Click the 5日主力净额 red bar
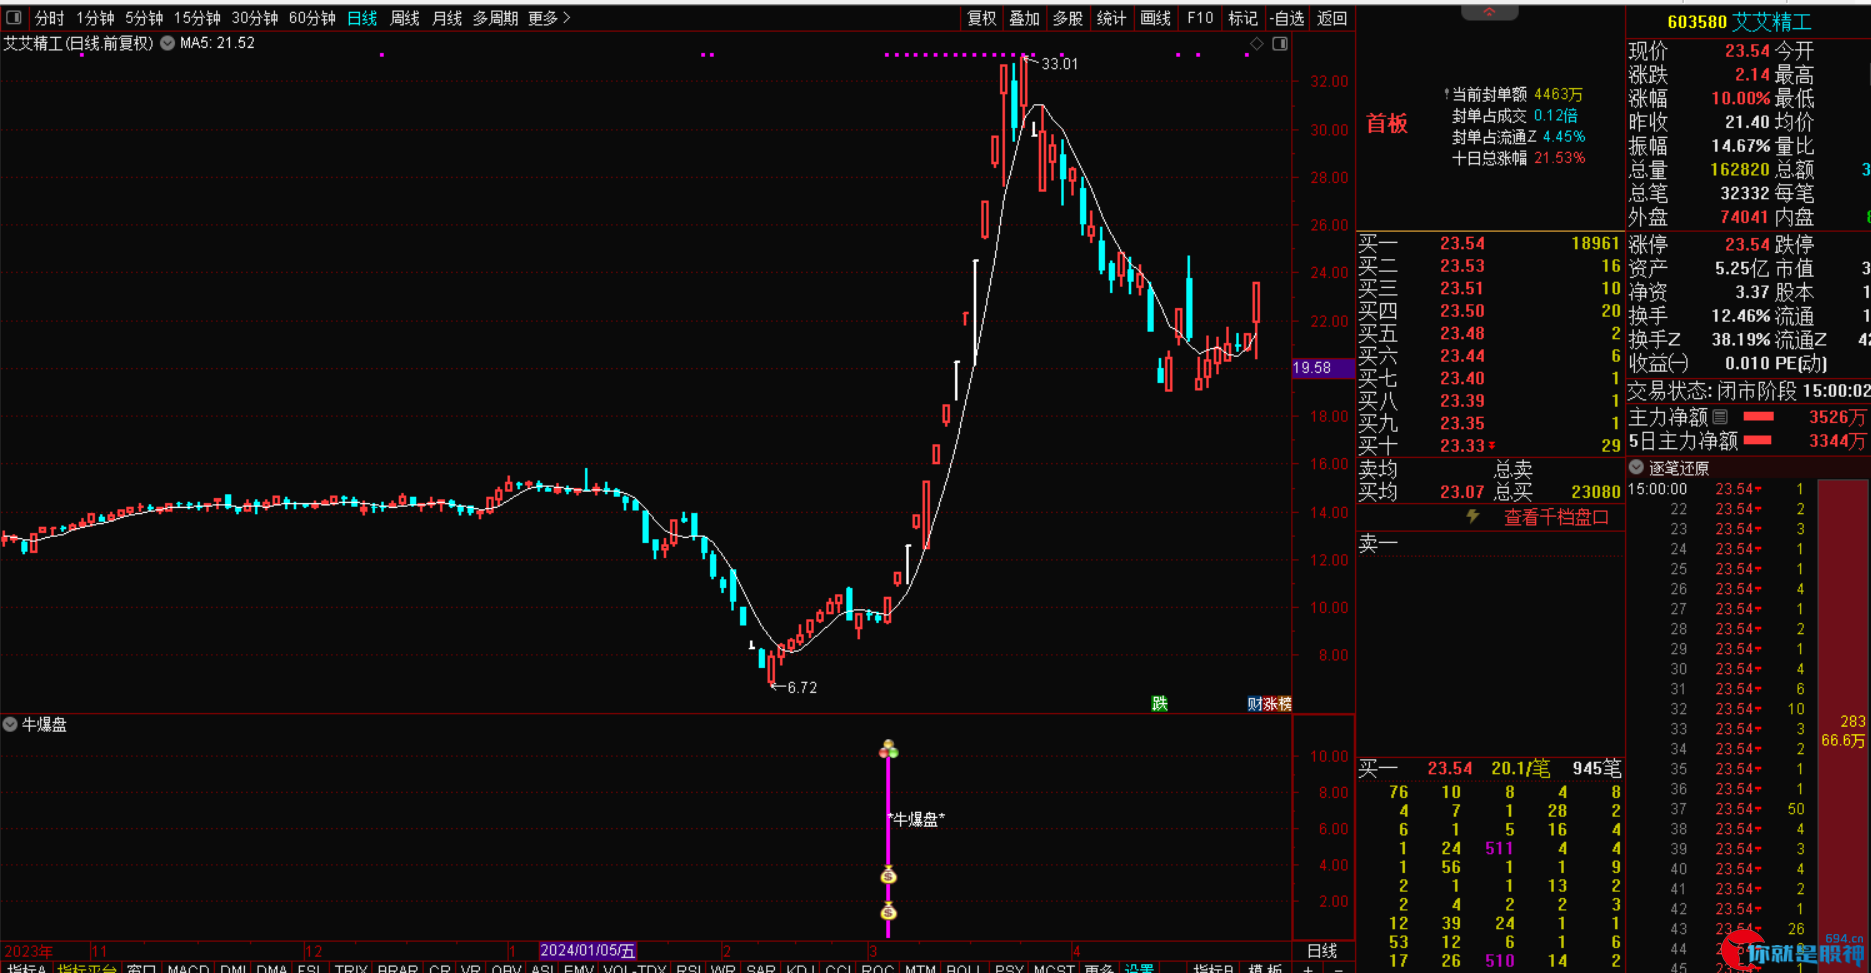Image resolution: width=1871 pixels, height=973 pixels. 1758,440
